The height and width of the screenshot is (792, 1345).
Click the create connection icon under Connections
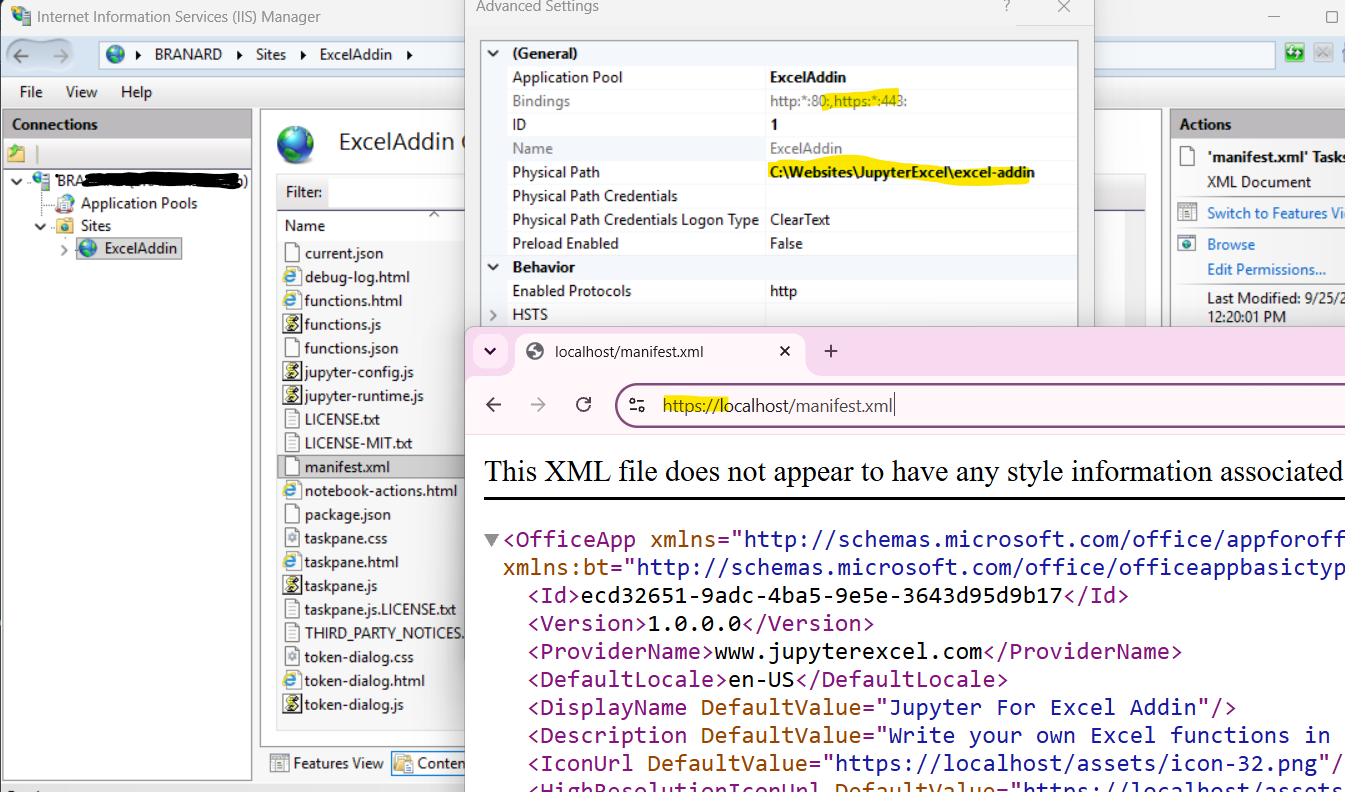[x=16, y=154]
